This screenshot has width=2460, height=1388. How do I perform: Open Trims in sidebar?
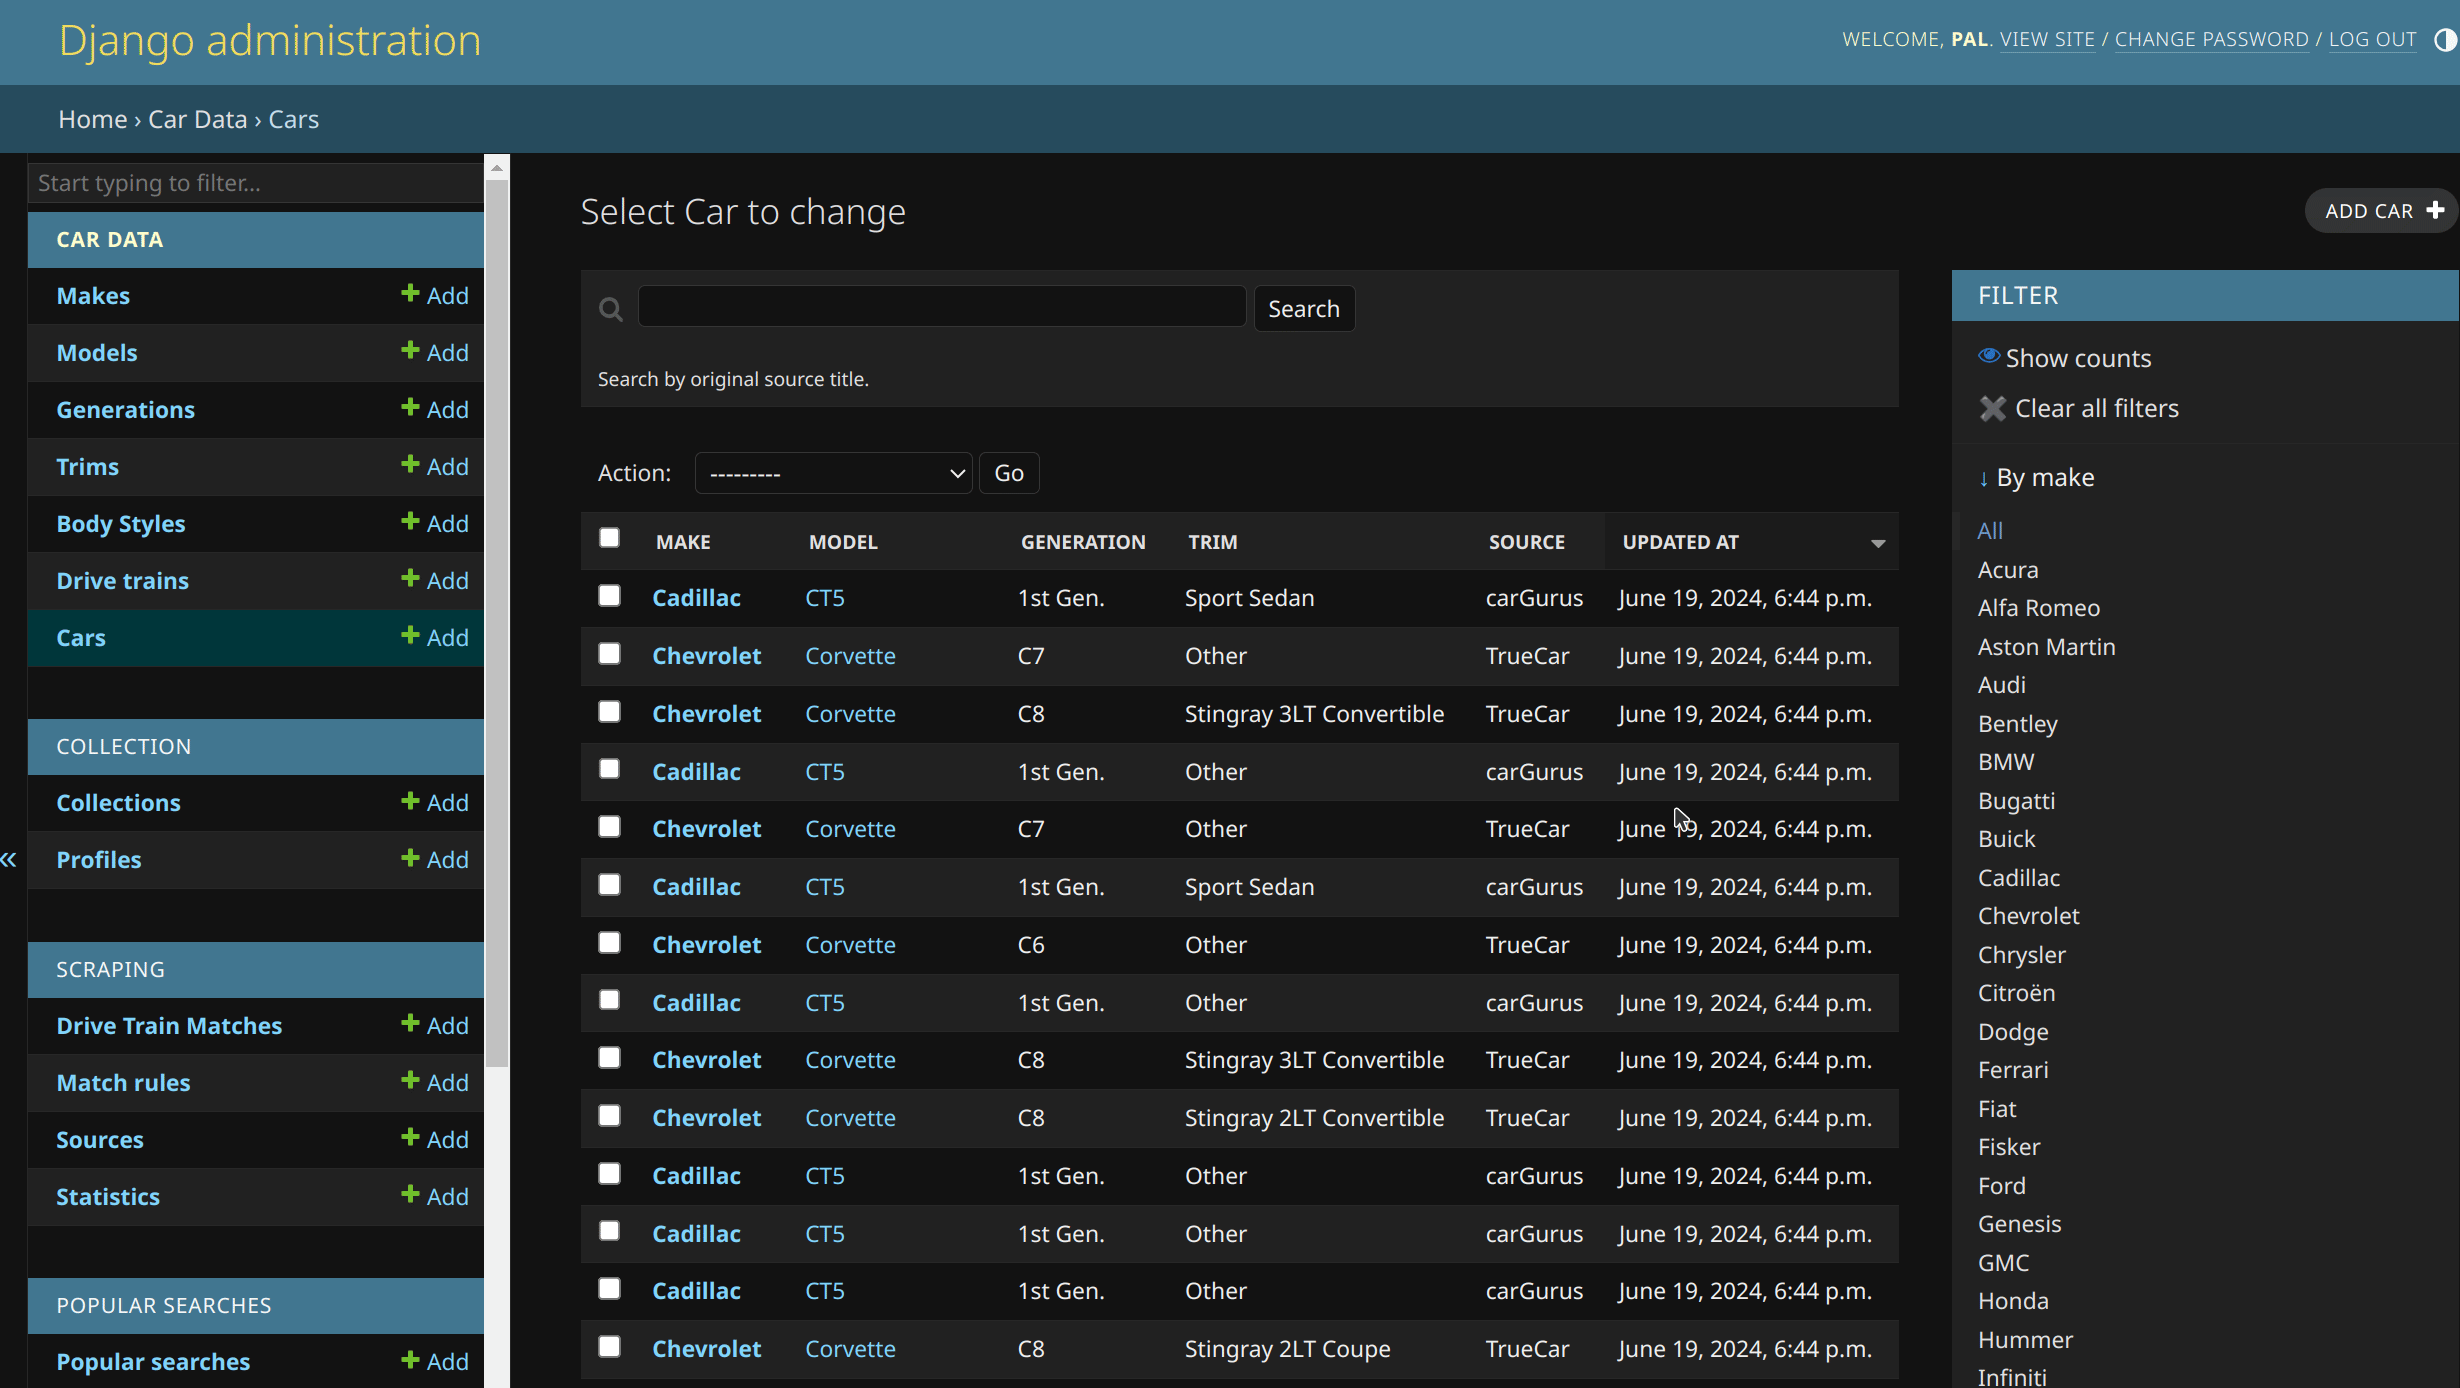click(x=88, y=467)
